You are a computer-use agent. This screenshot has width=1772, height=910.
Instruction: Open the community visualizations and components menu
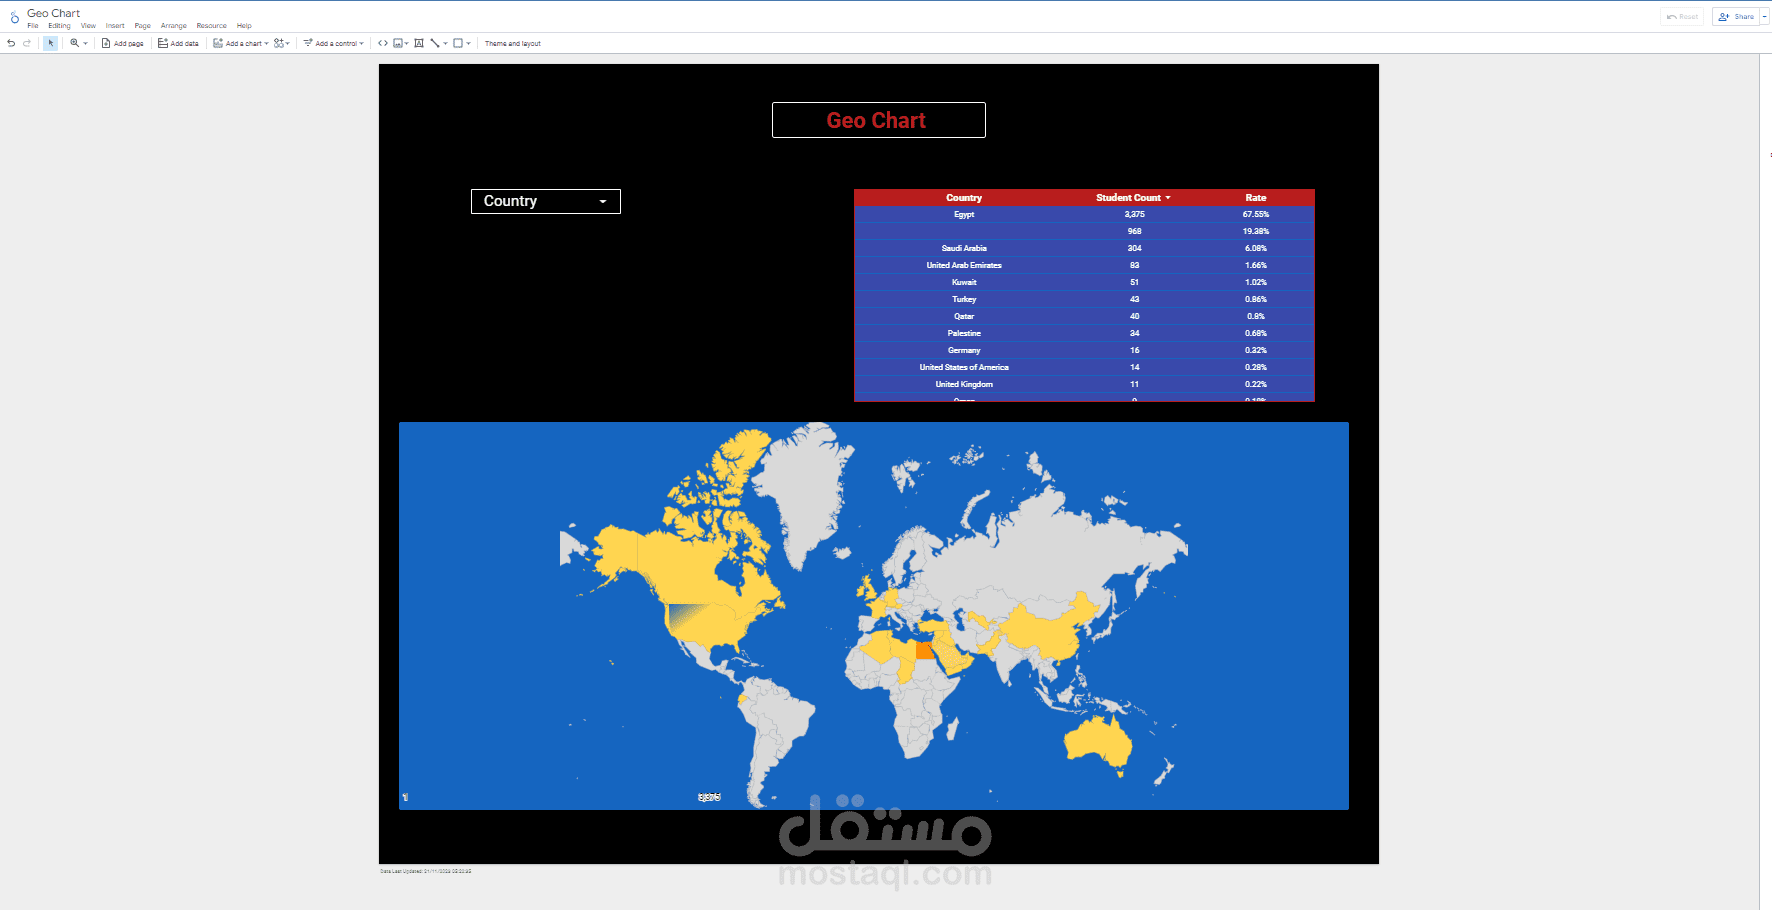[282, 43]
